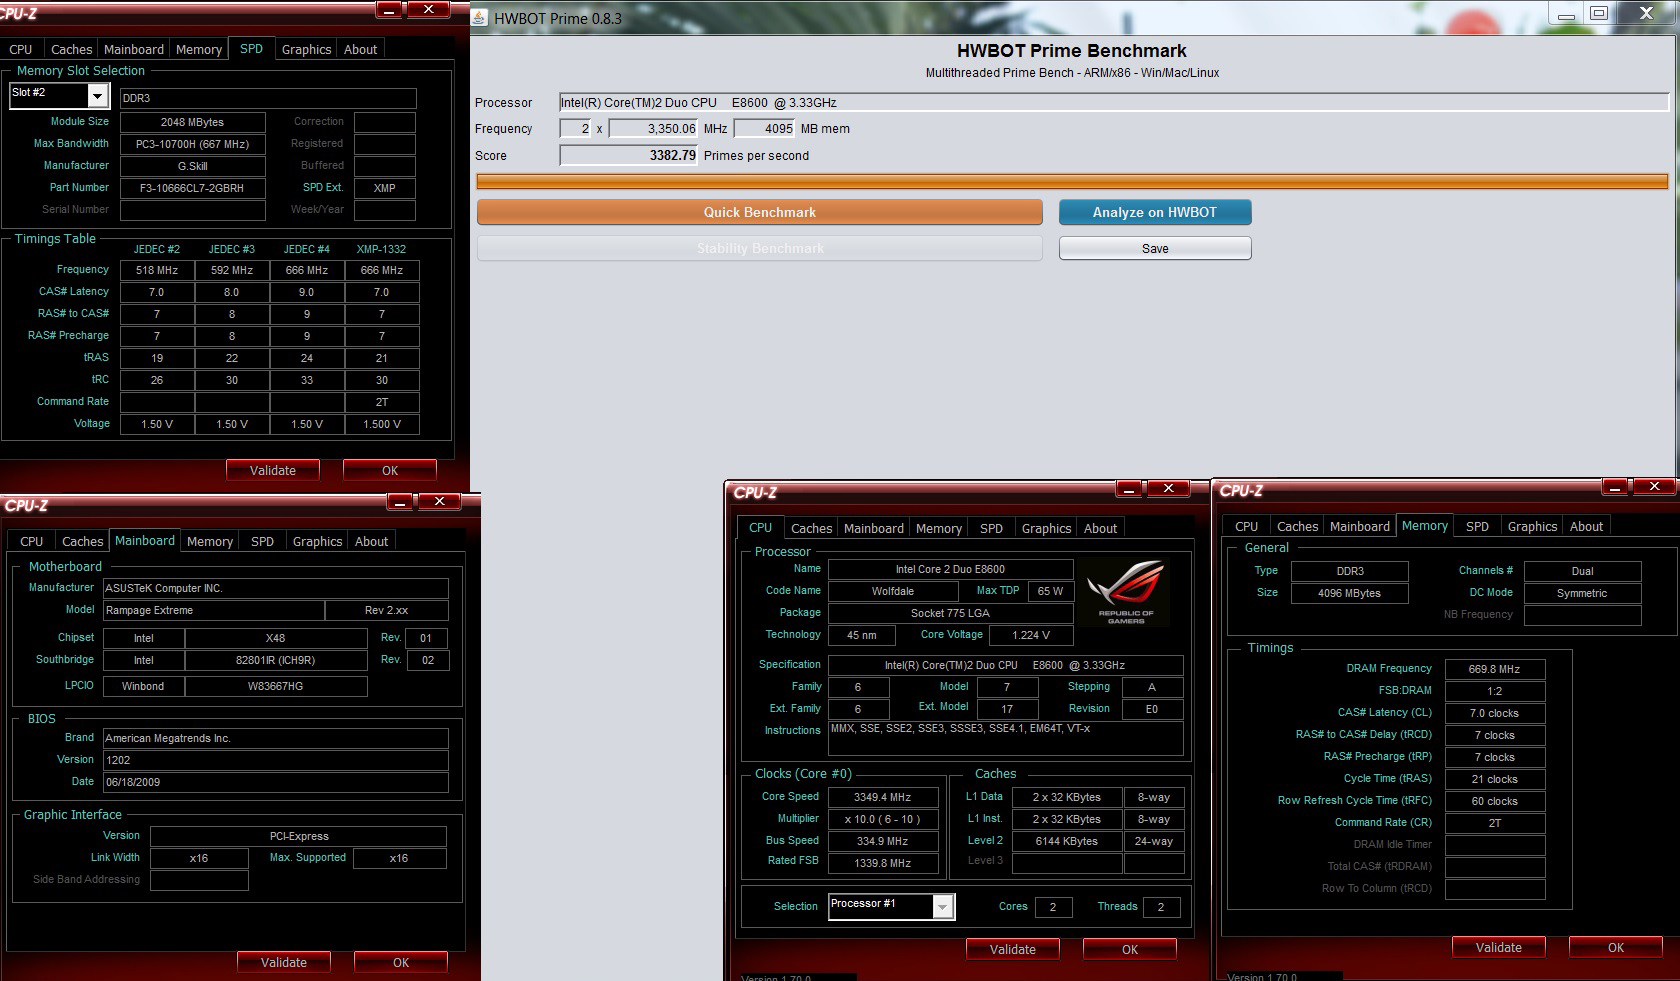Viewport: 1680px width, 981px height.
Task: Open Caches tab in the SPD CPU-Z window
Action: (x=71, y=49)
